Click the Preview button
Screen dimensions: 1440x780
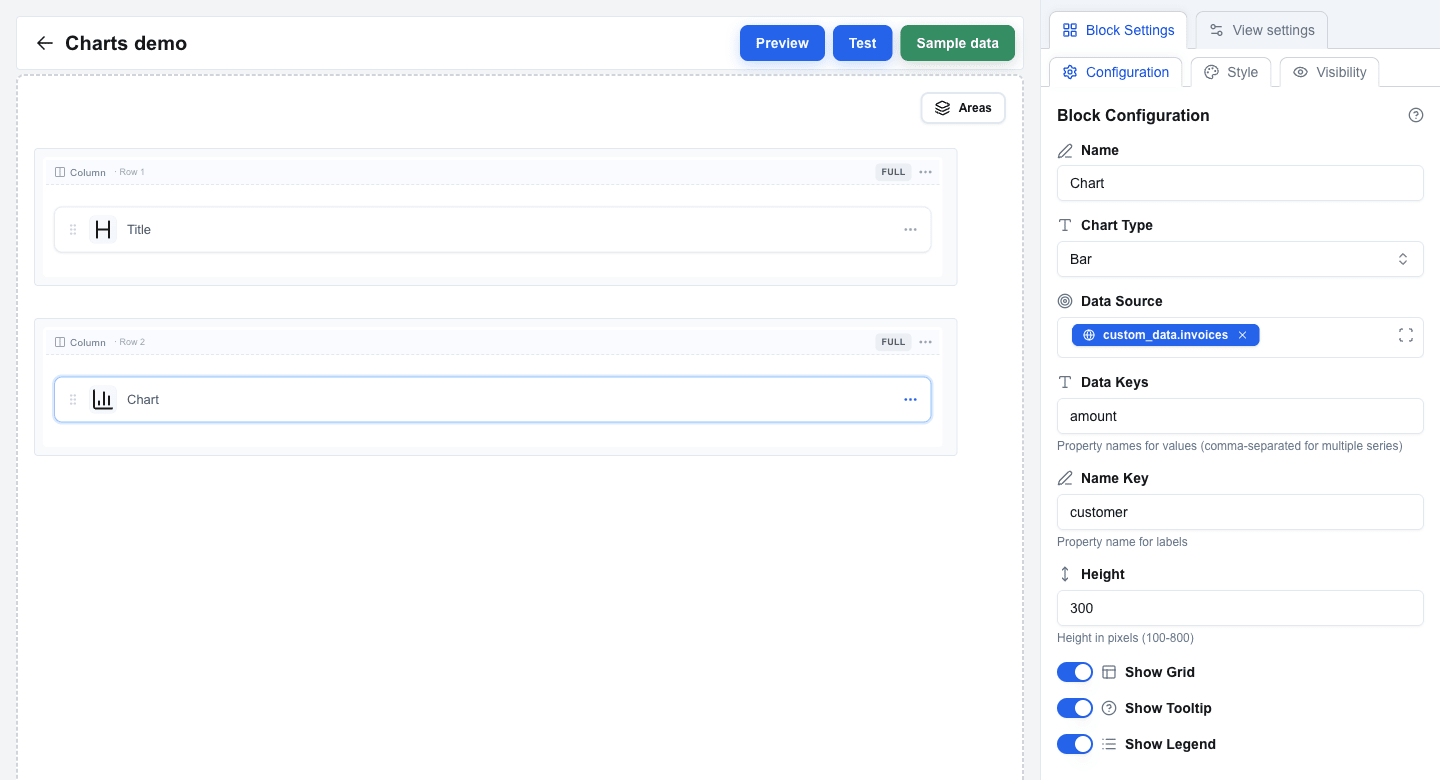(x=782, y=43)
